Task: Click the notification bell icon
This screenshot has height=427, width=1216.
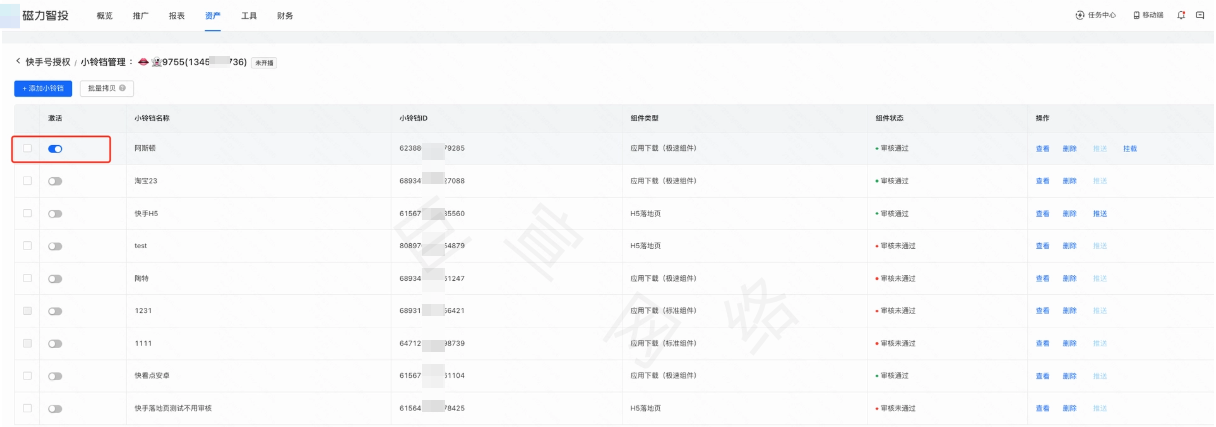Action: click(1182, 15)
